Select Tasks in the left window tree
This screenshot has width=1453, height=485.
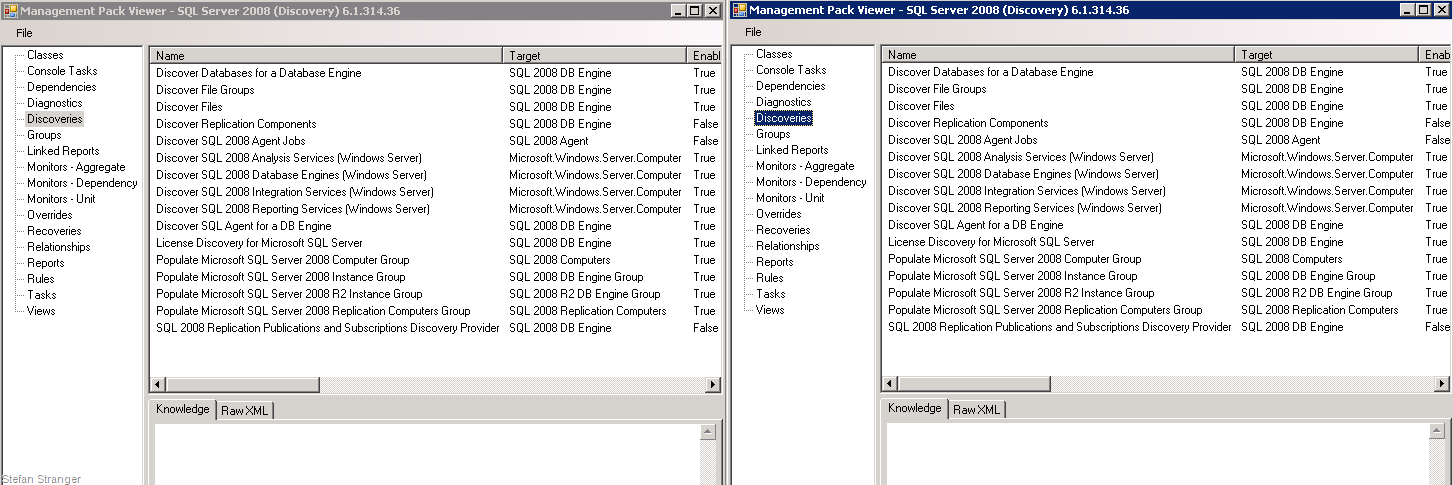coord(42,295)
